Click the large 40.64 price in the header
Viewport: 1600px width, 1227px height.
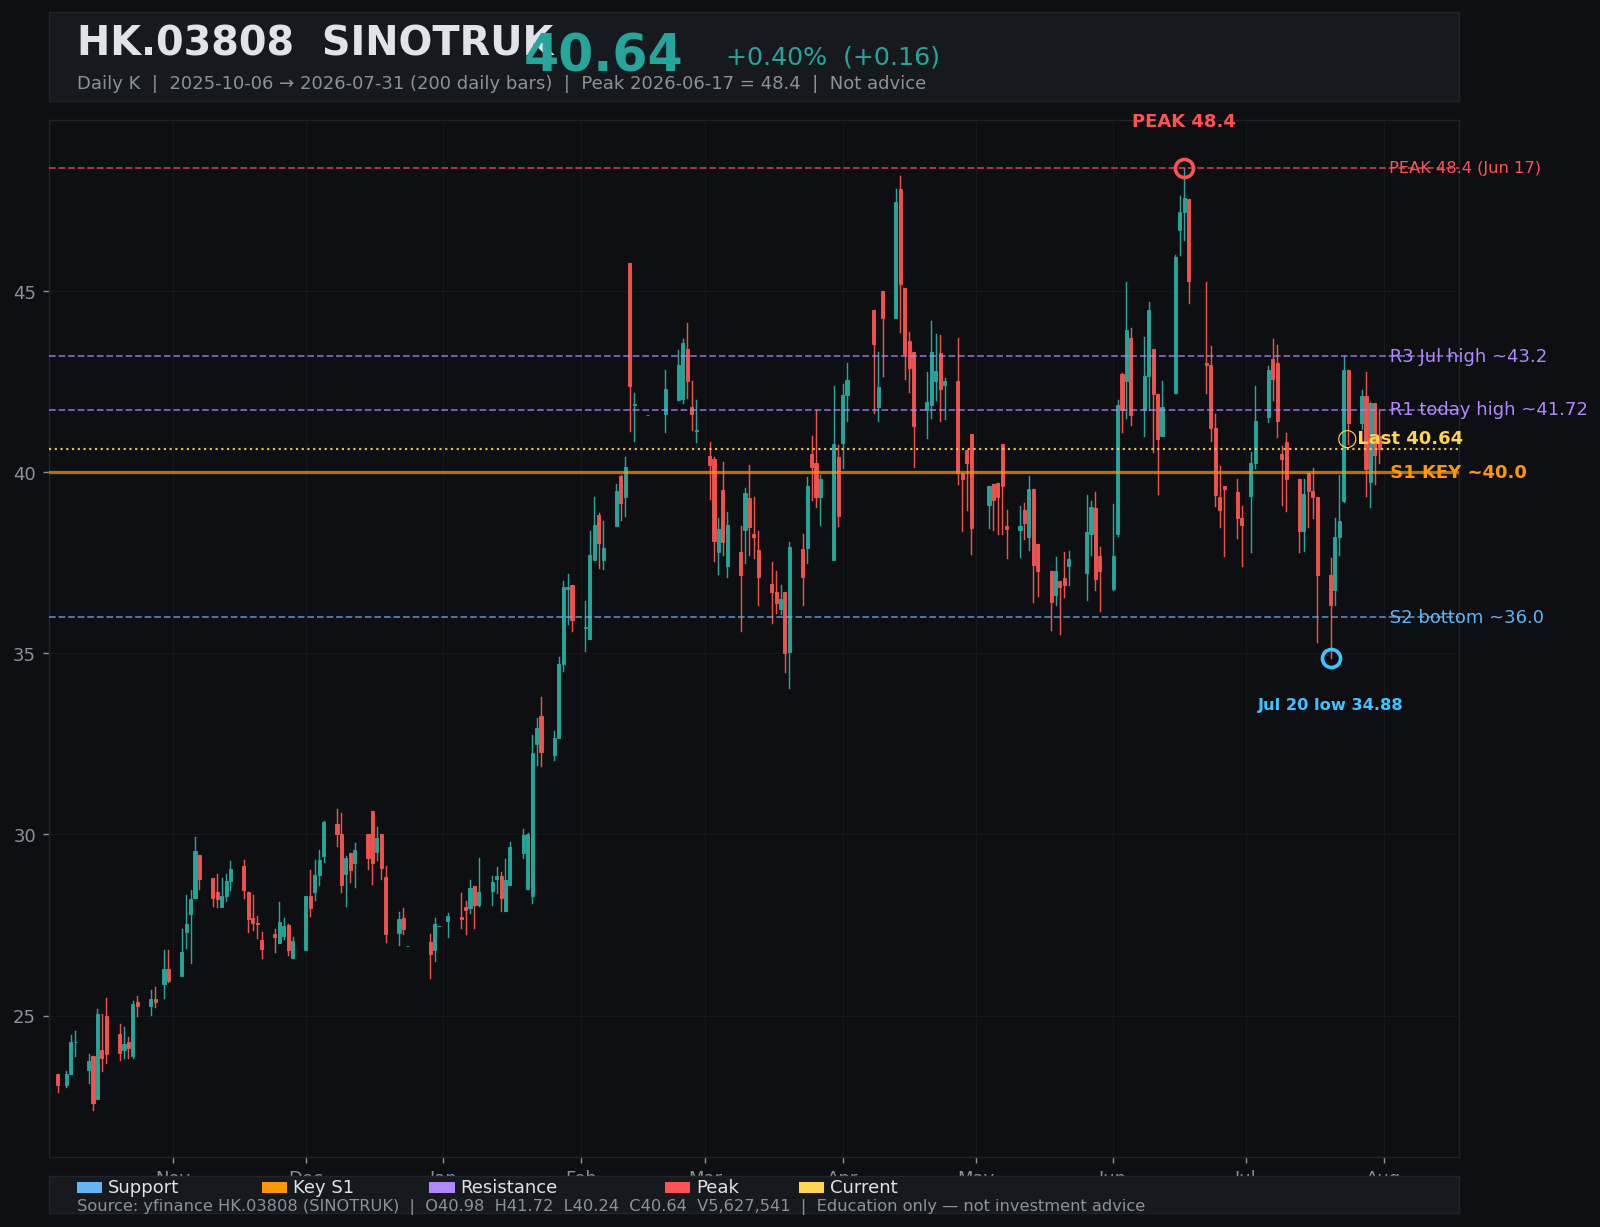(x=603, y=55)
